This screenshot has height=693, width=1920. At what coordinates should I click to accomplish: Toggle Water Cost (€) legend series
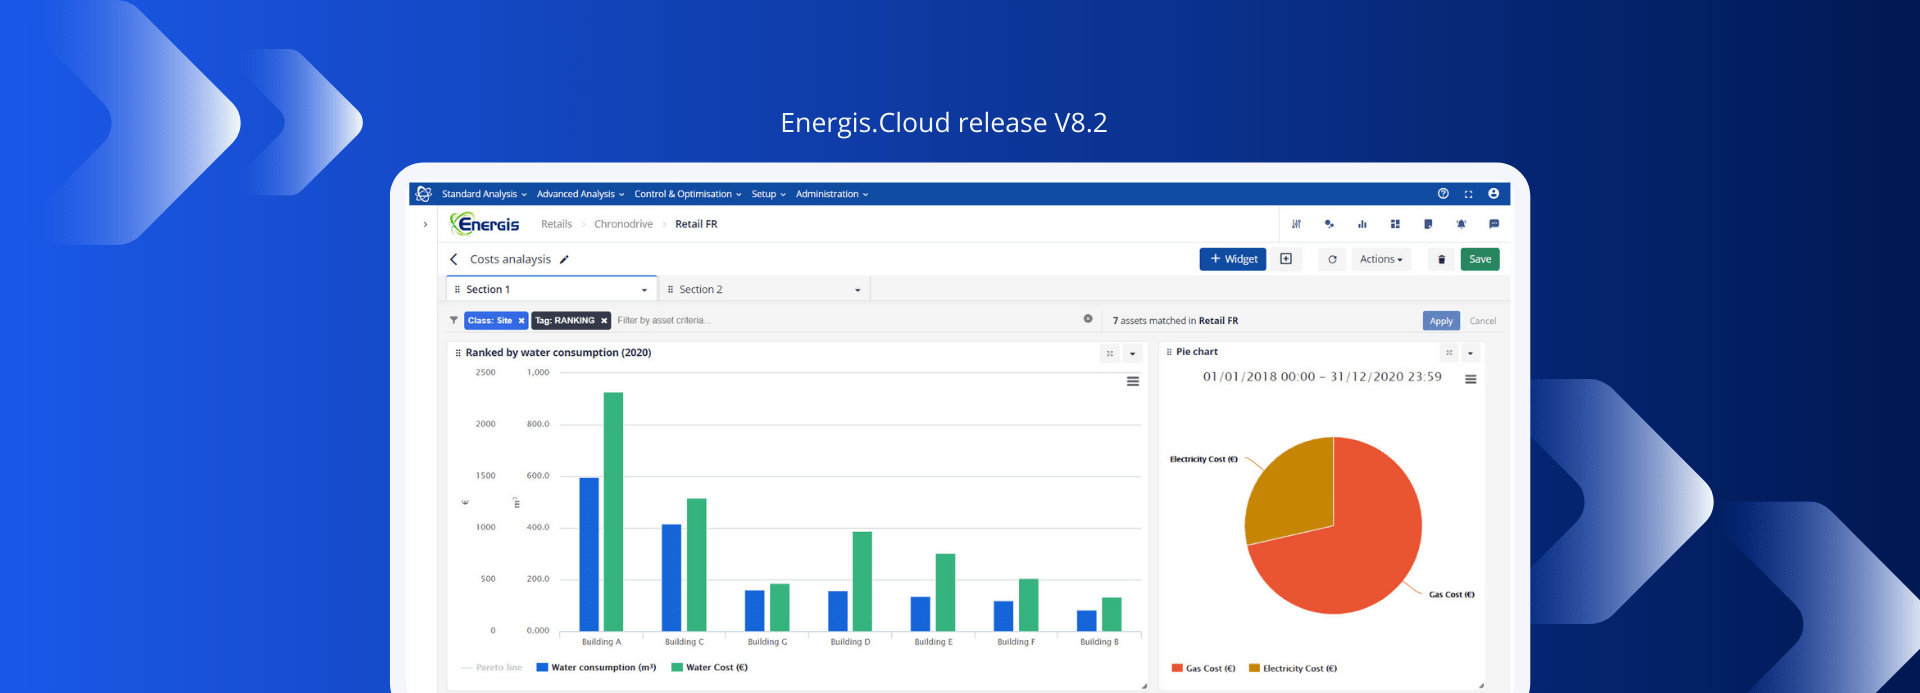710,667
